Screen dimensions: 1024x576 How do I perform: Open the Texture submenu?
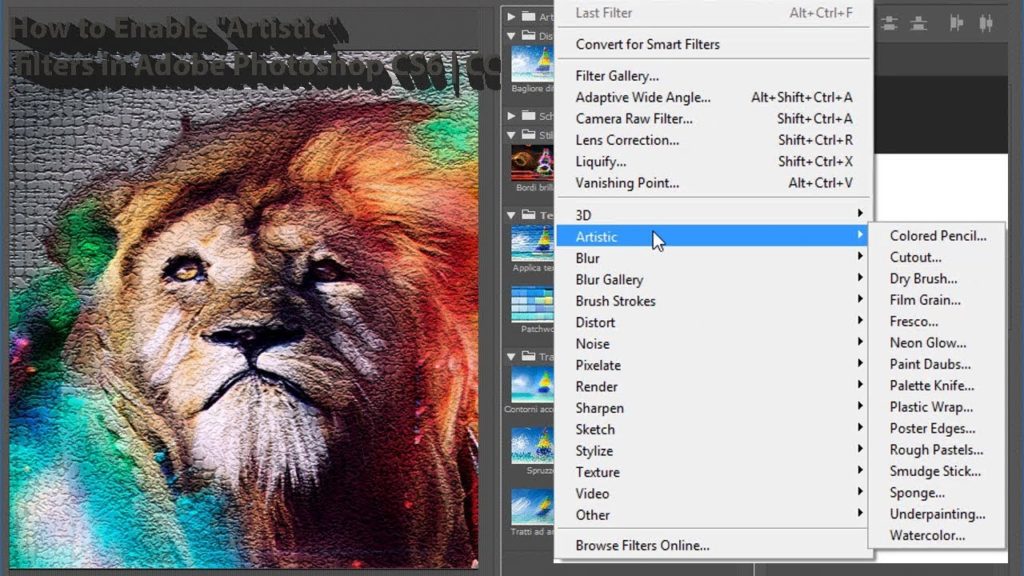click(713, 472)
